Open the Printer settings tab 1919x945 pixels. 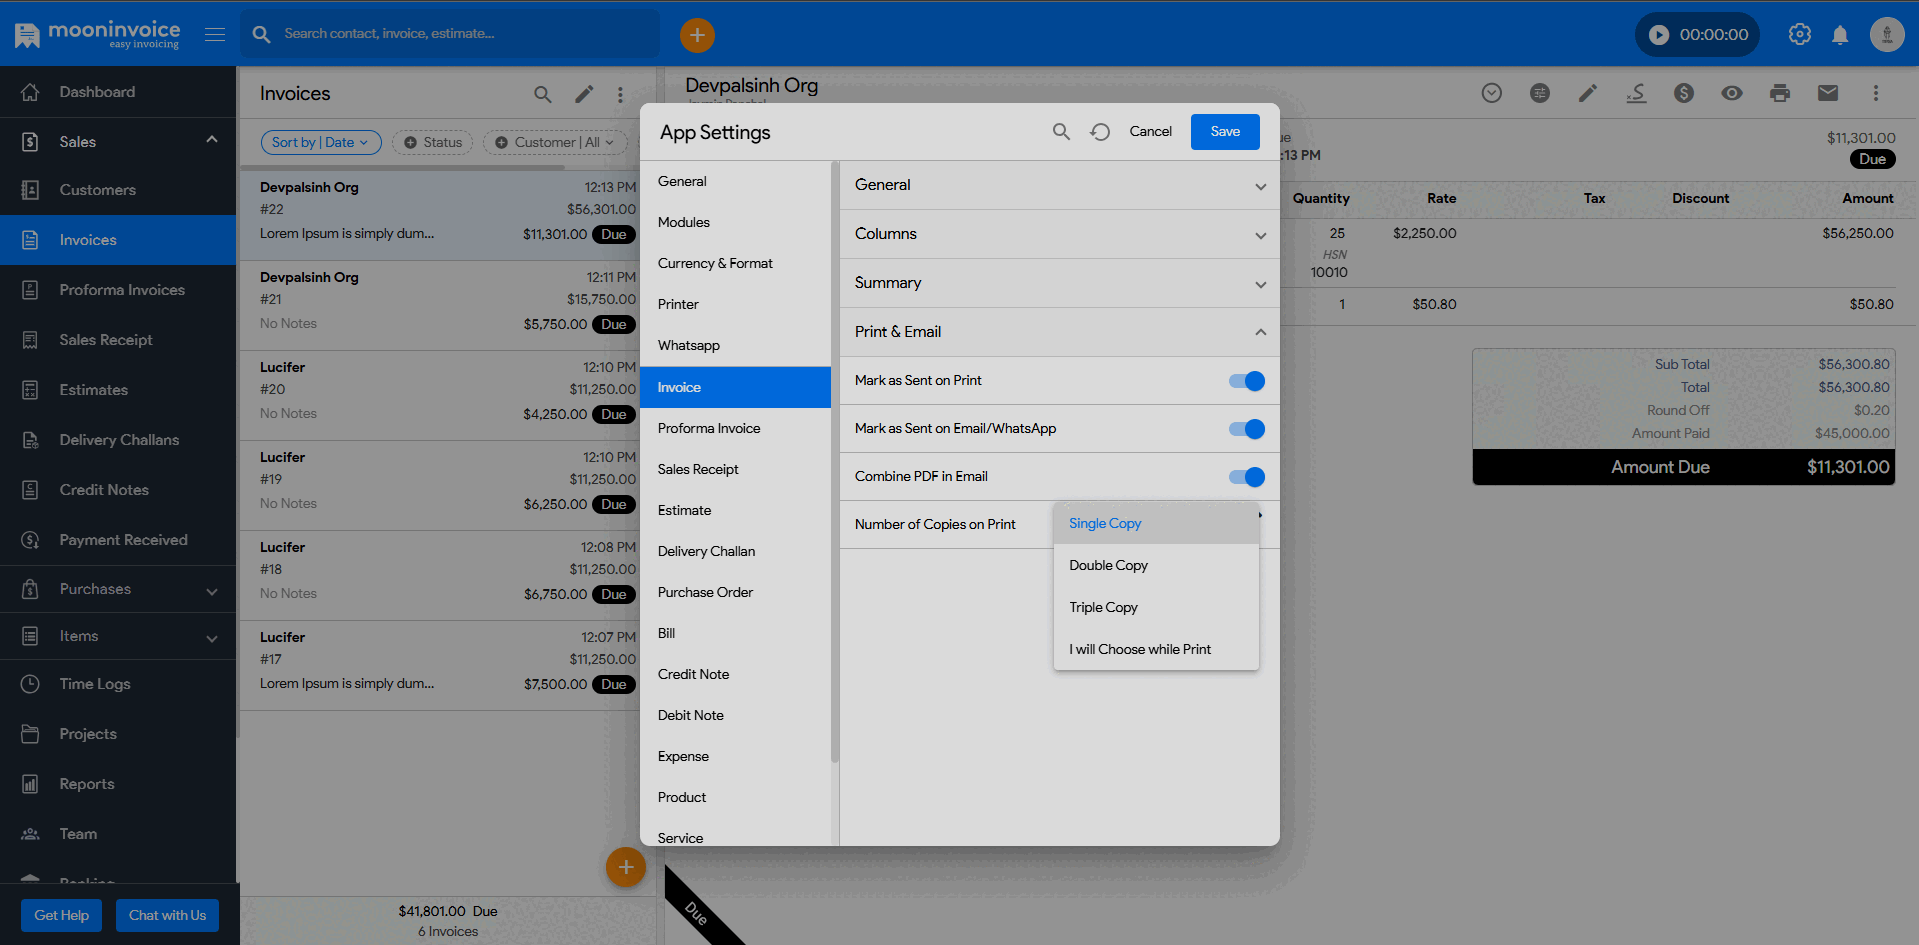point(735,305)
